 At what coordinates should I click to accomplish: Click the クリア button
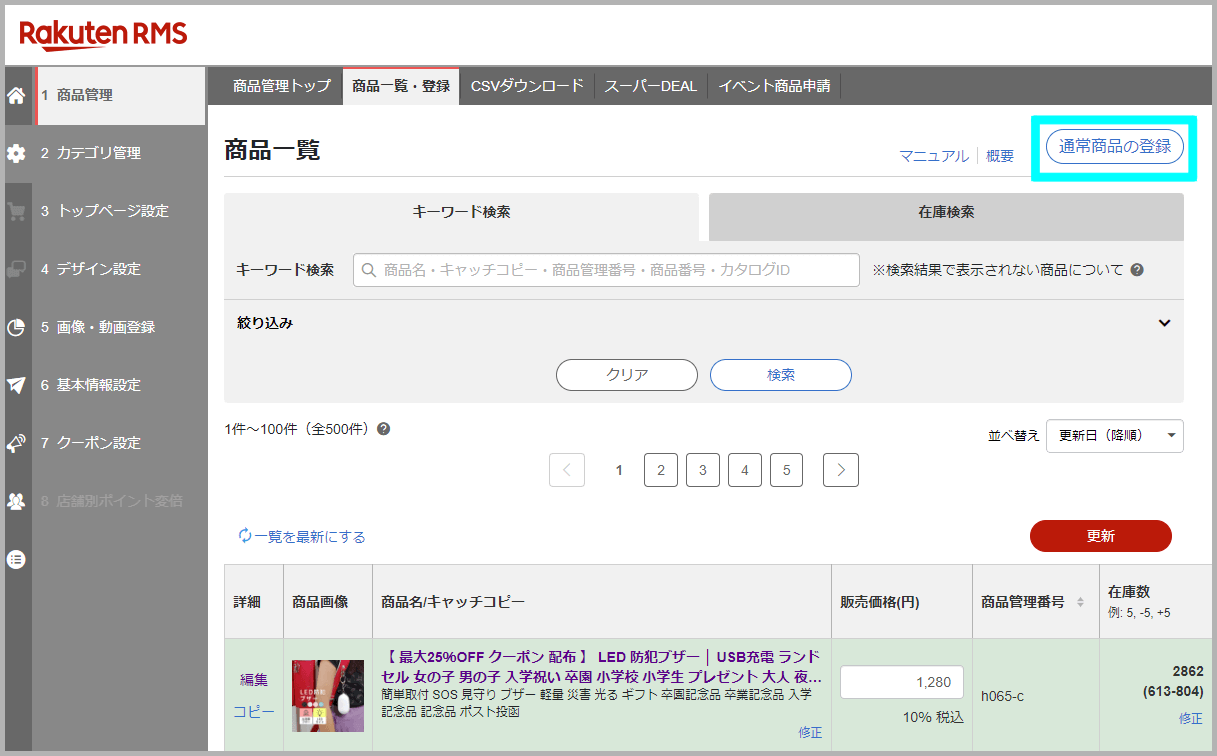pyautogui.click(x=627, y=375)
